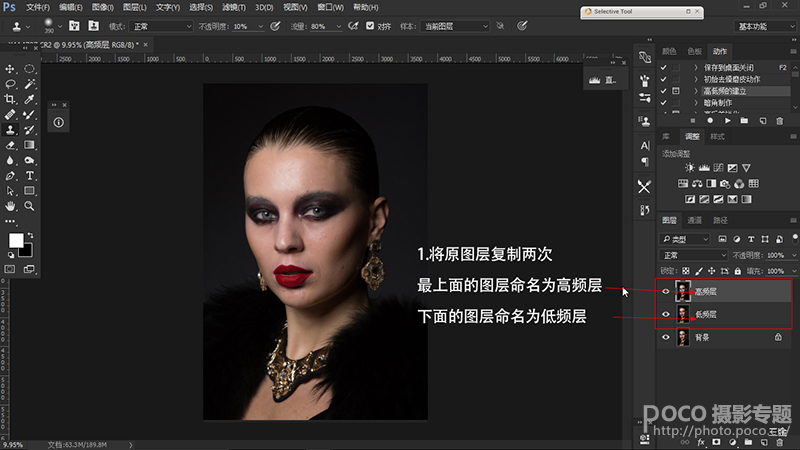Toggle visibility of the 背景 layer
This screenshot has height=450, width=800.
668,338
